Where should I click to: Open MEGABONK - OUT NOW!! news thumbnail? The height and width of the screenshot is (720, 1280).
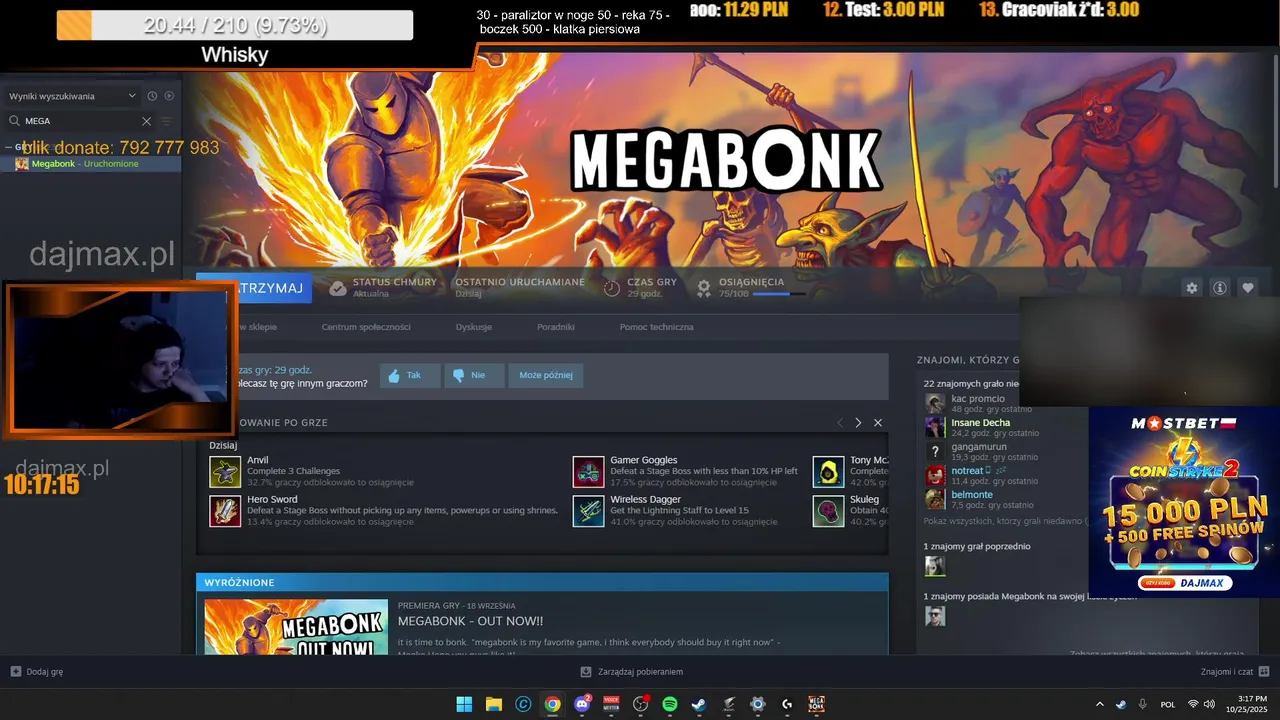pos(296,627)
